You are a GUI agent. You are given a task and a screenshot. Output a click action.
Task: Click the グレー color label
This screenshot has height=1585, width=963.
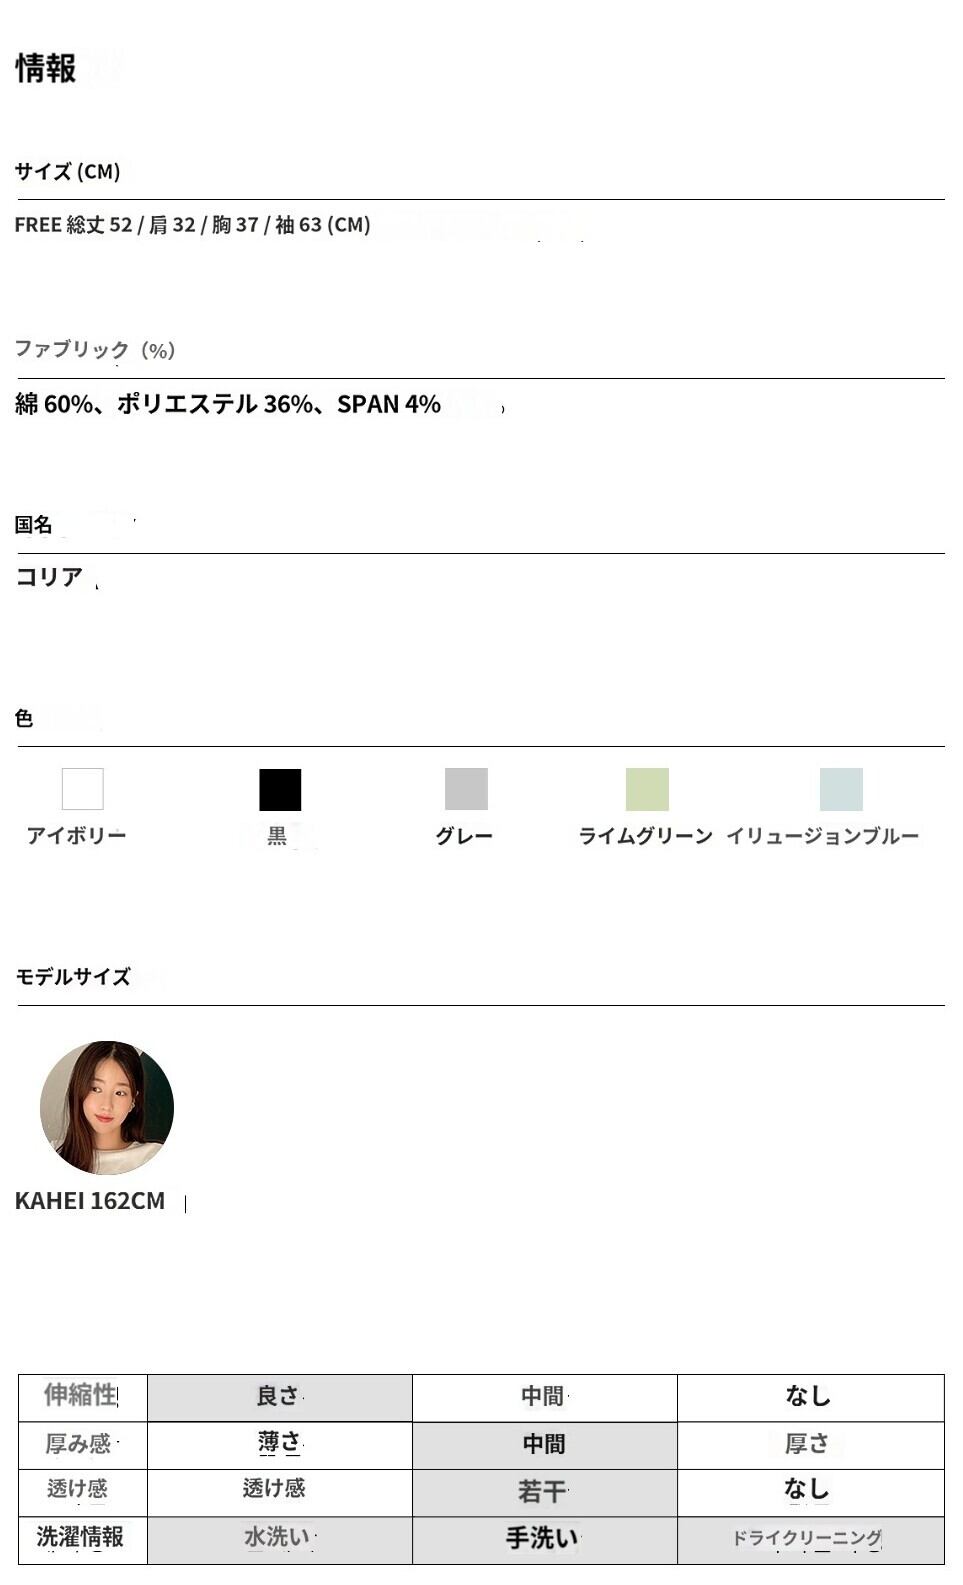(x=464, y=835)
